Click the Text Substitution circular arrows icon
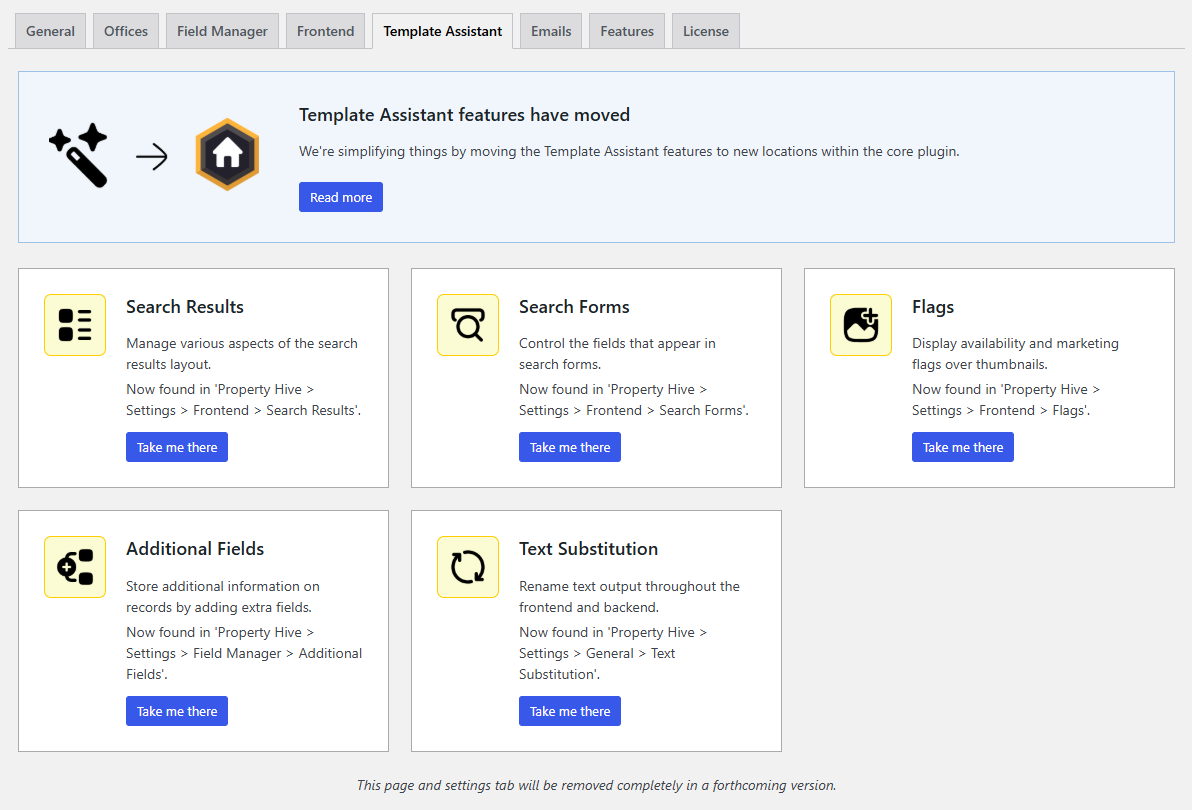Screen dimensions: 1192x810 (x=468, y=567)
